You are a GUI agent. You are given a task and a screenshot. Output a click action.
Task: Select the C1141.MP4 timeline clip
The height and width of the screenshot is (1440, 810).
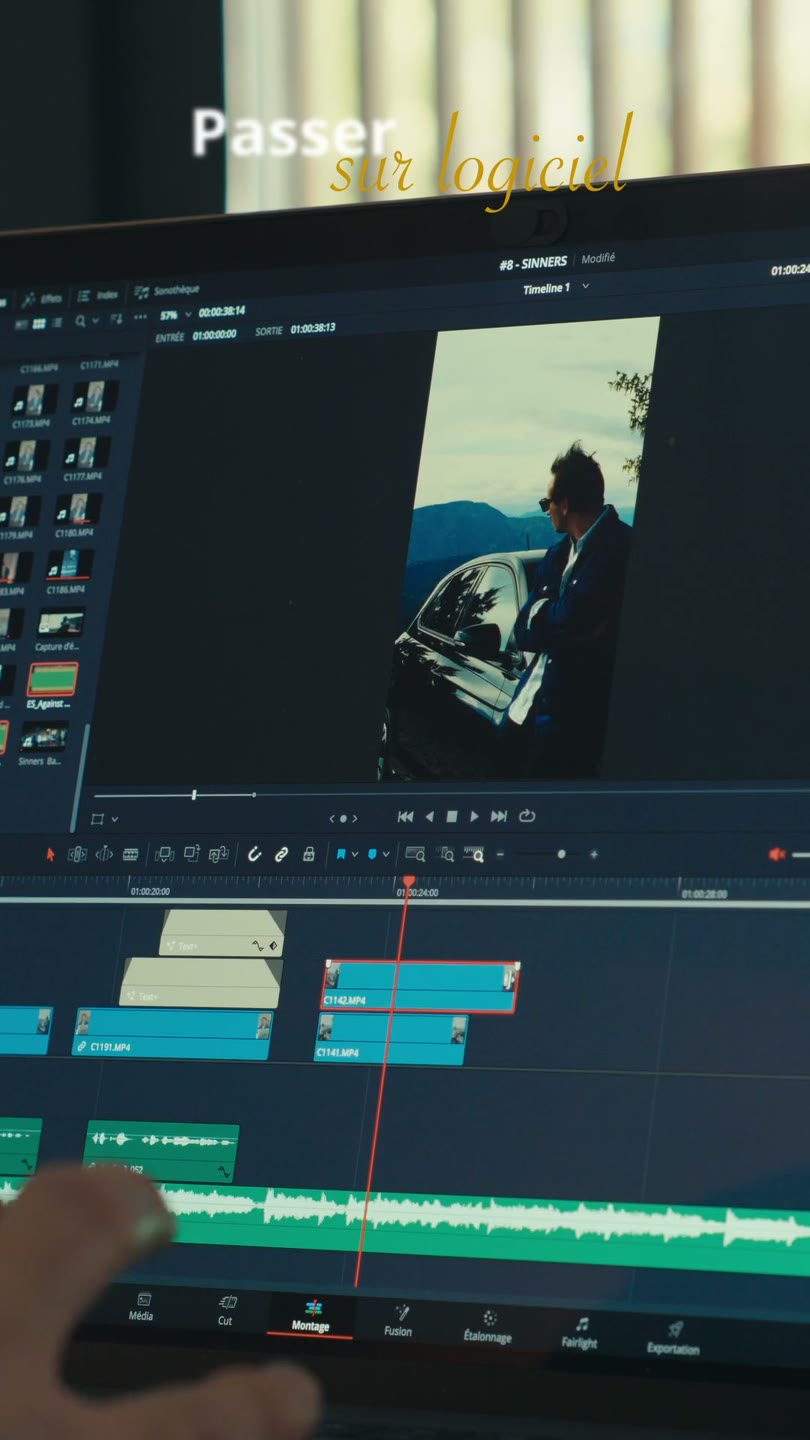tap(391, 1039)
